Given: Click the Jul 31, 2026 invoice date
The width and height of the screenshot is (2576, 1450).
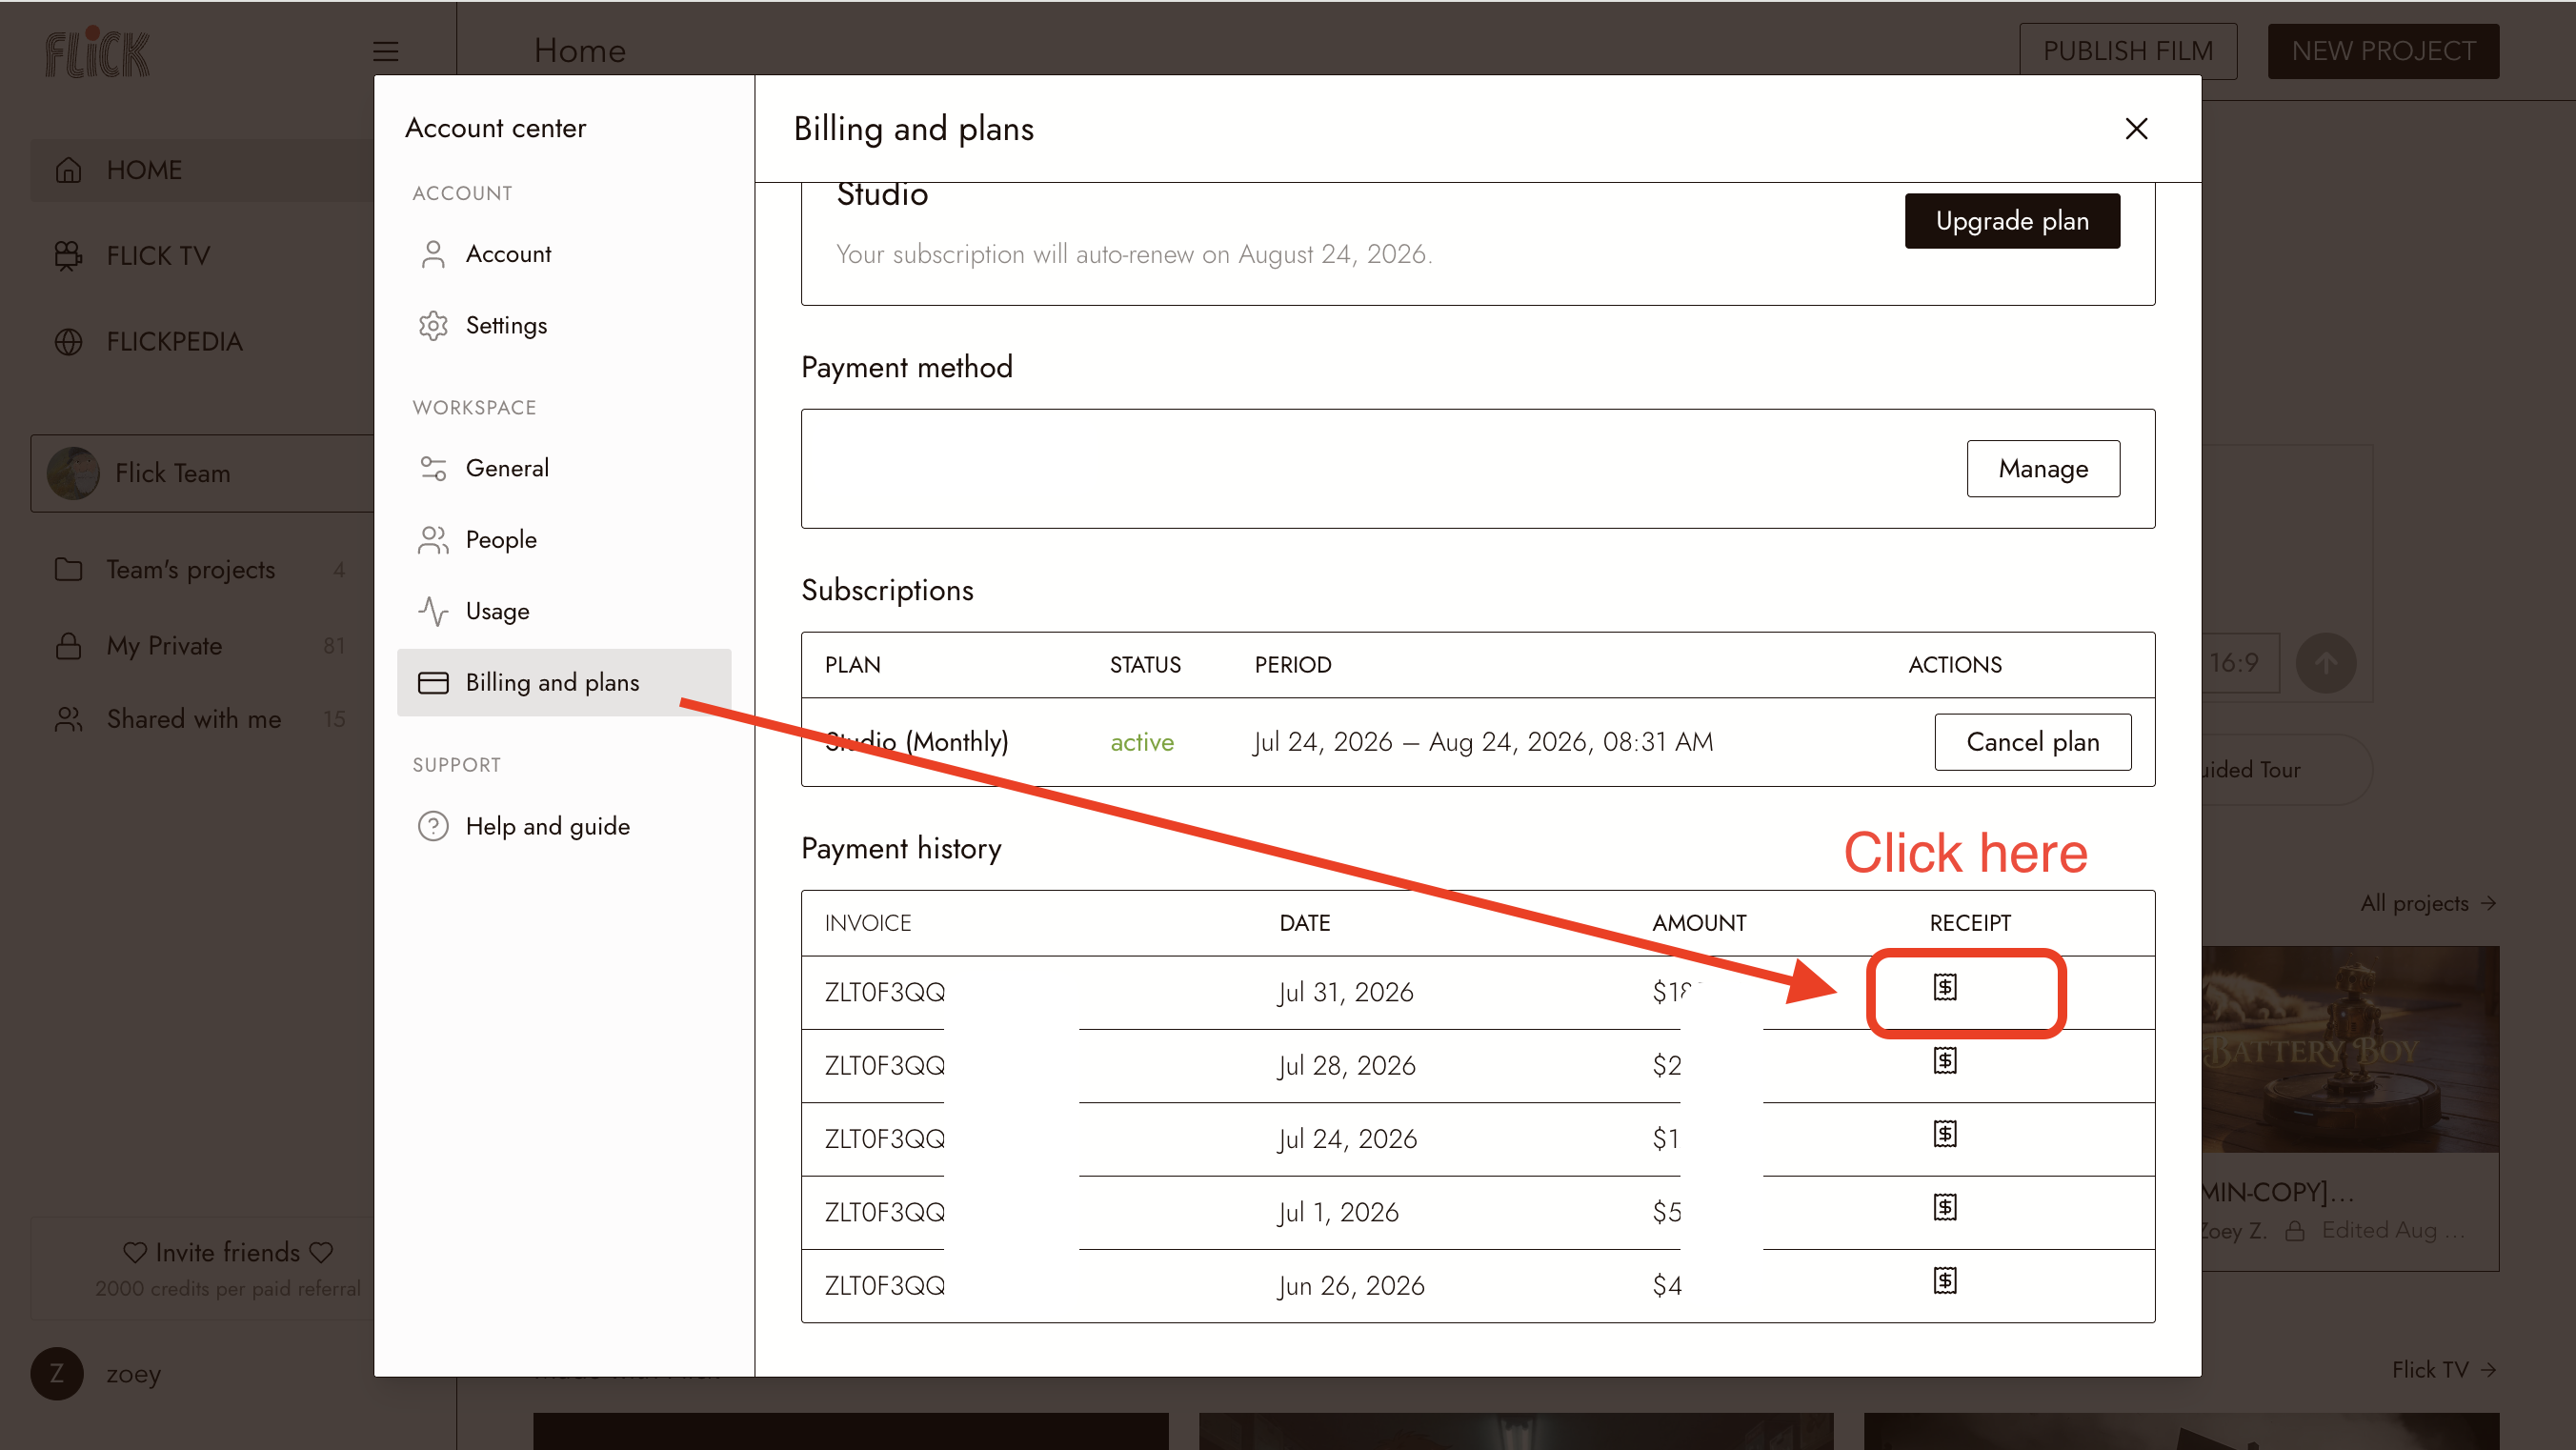Looking at the screenshot, I should pyautogui.click(x=1345, y=992).
